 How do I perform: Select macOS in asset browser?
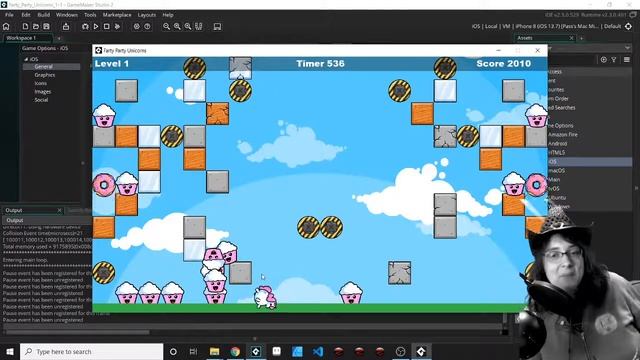point(557,170)
